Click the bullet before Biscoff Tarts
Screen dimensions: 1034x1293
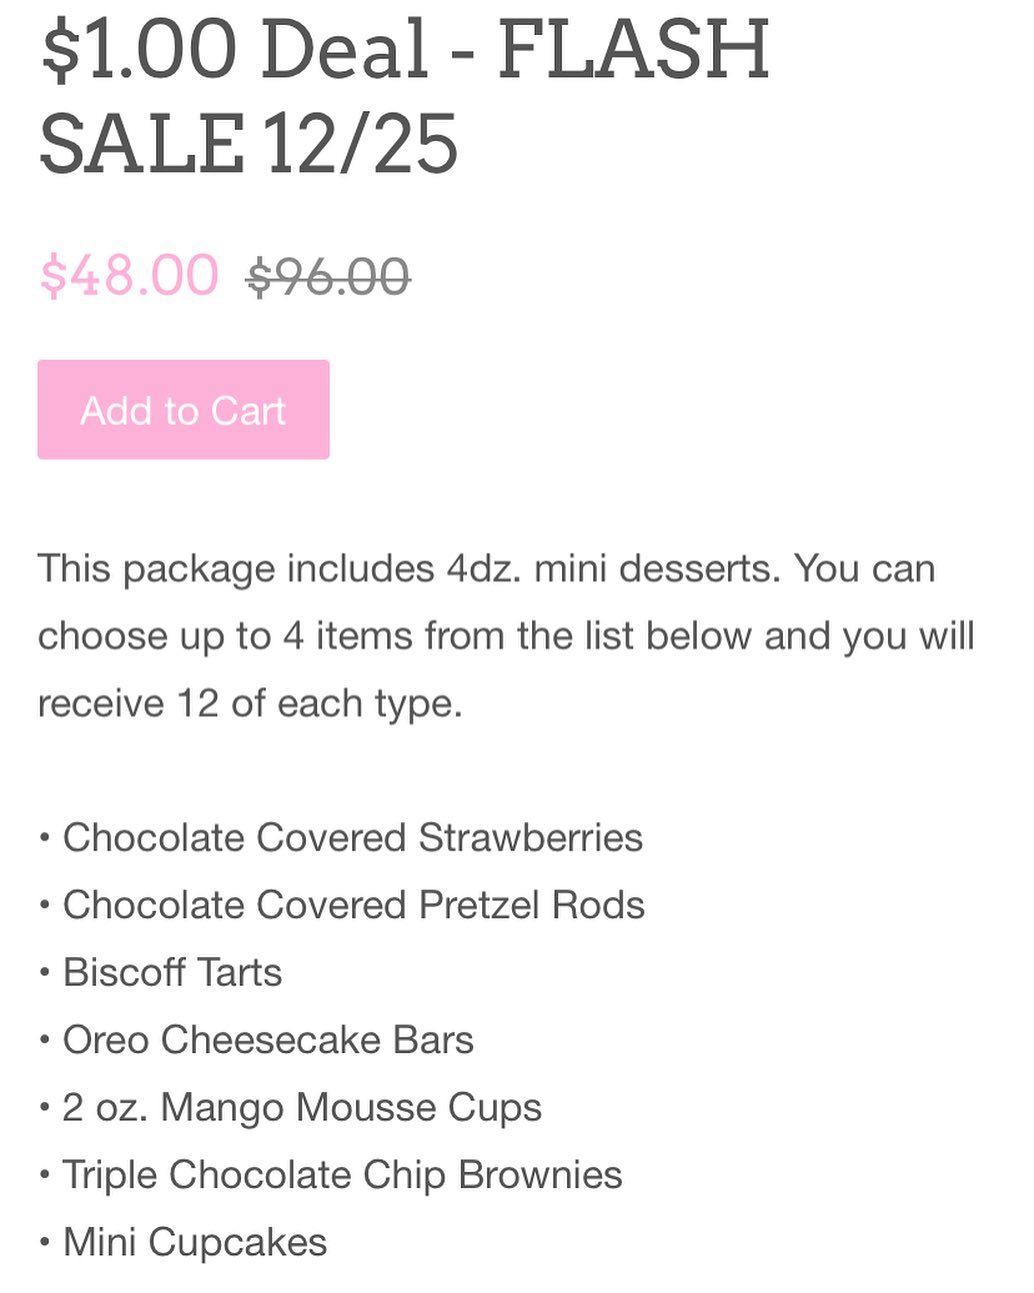click(44, 973)
